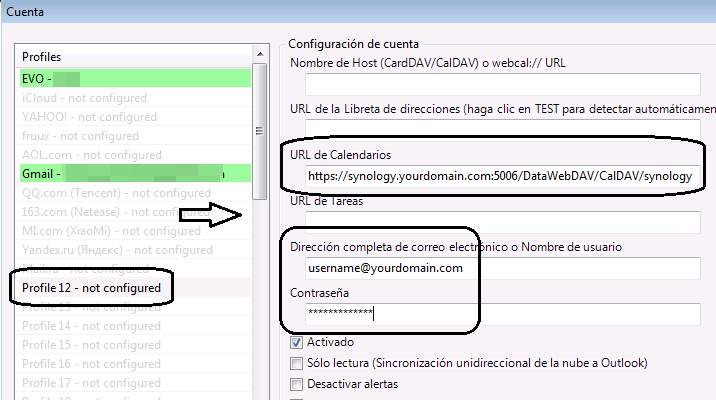Select Profile 15 - not configured
Viewport: 716px width, 400px height.
[135, 345]
